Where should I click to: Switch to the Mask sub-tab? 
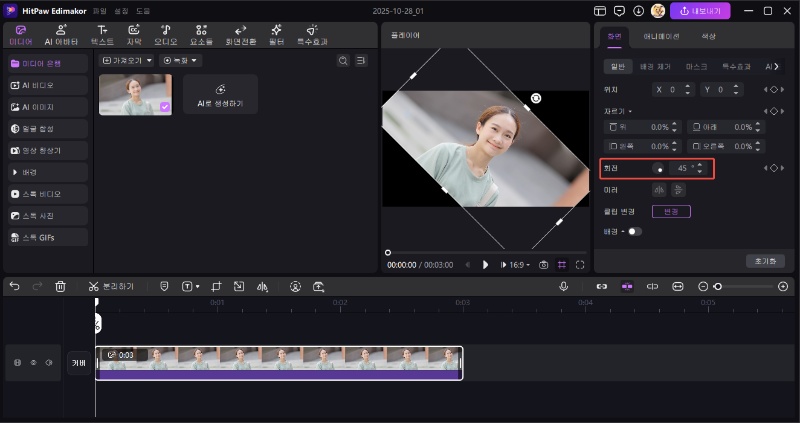pyautogui.click(x=696, y=66)
